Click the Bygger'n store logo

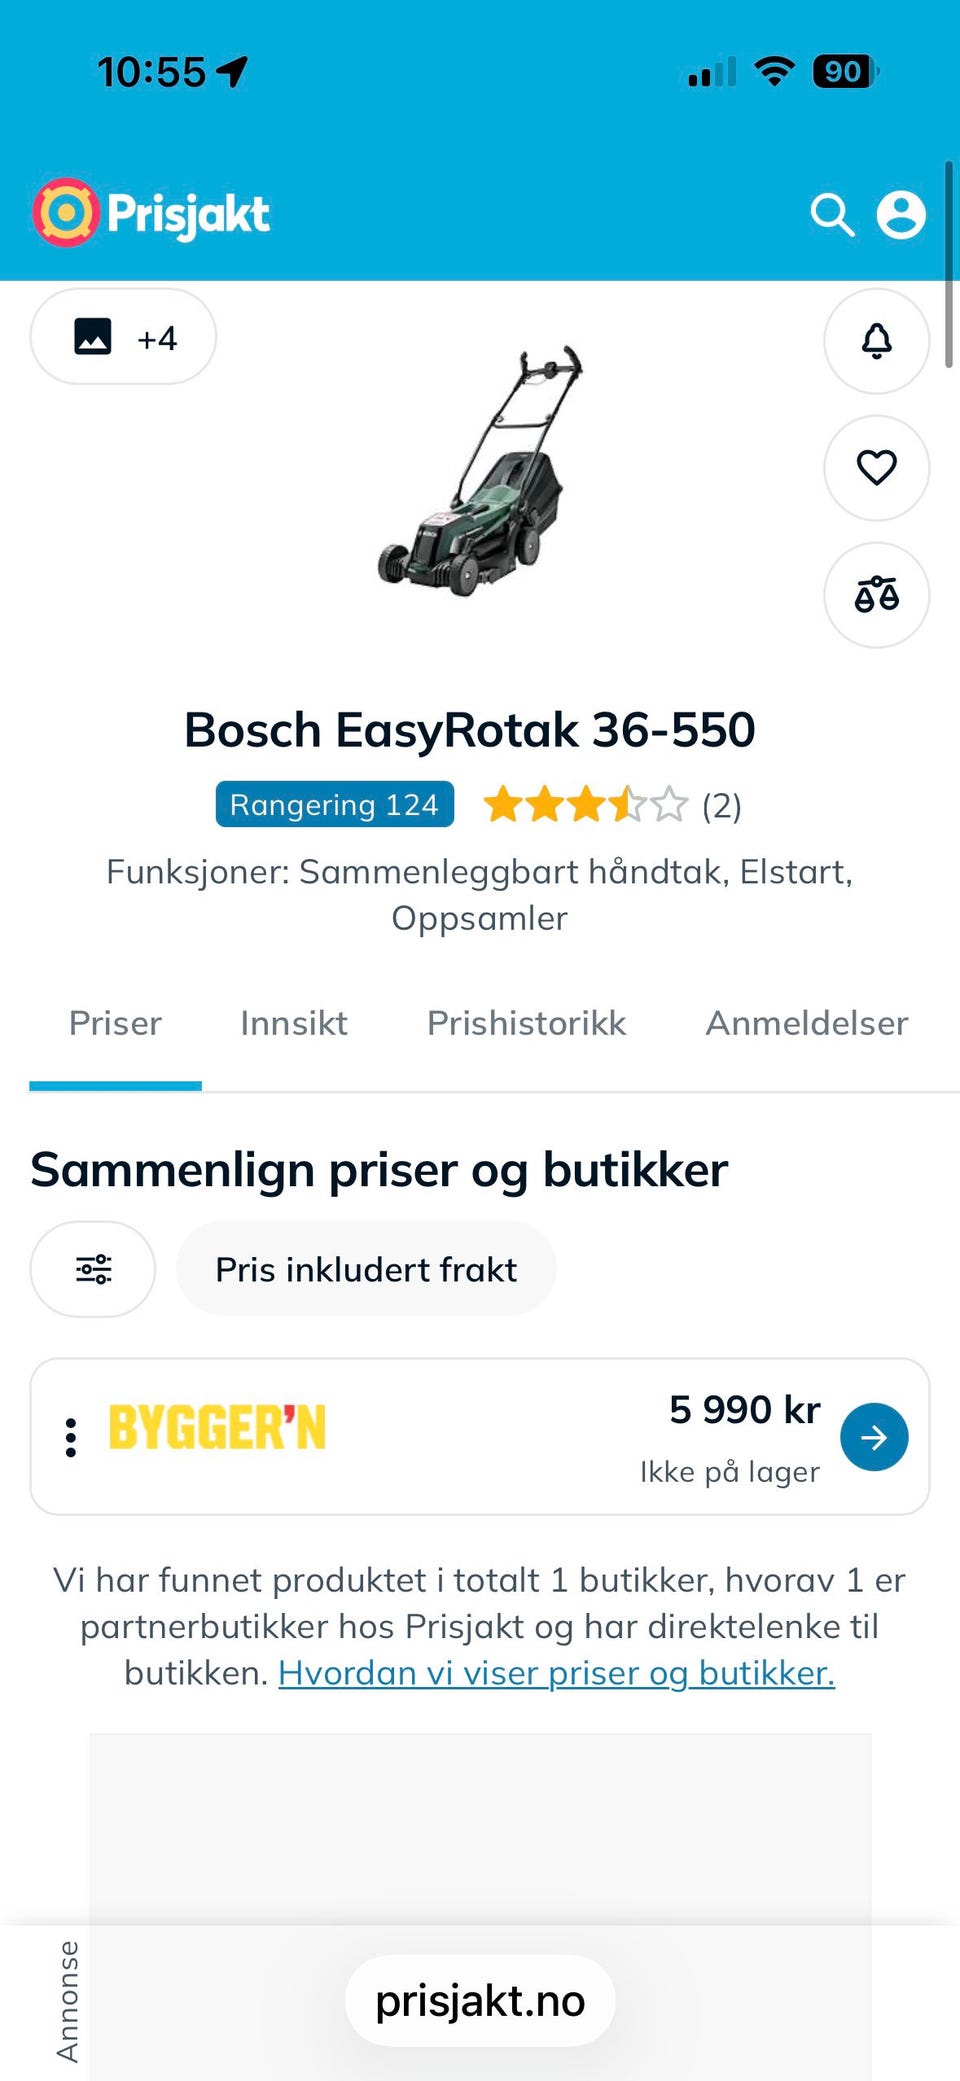(217, 1428)
